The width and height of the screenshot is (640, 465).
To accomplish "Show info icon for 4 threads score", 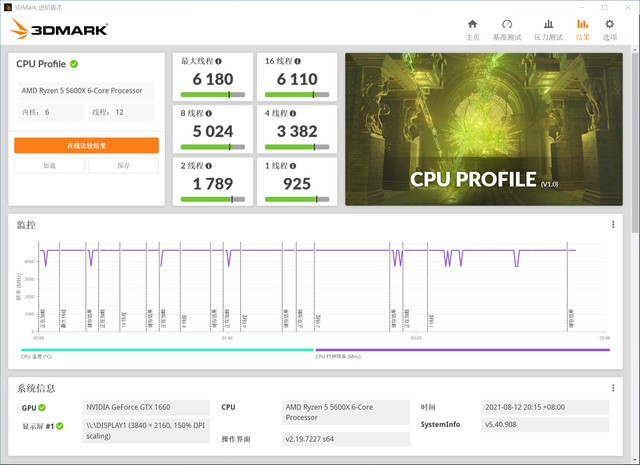I will [x=293, y=113].
